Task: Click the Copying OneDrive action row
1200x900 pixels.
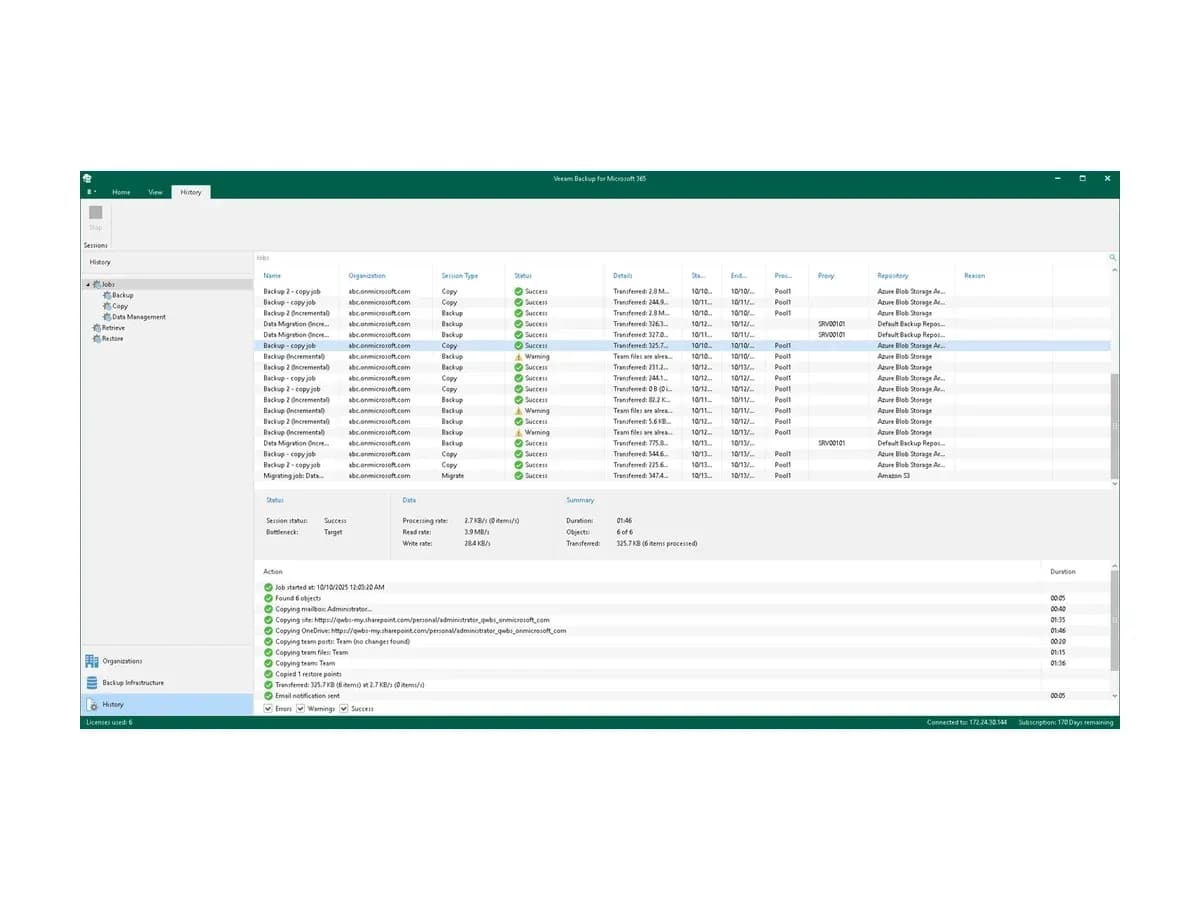Action: 683,631
